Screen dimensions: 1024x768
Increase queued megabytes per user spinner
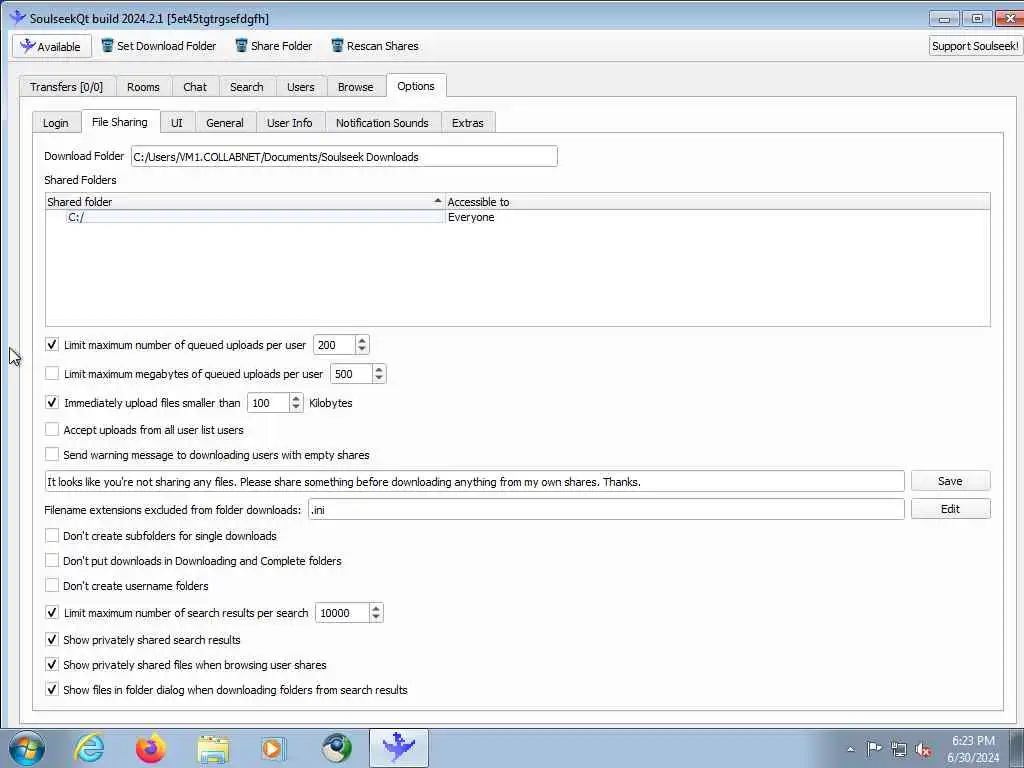(x=379, y=370)
